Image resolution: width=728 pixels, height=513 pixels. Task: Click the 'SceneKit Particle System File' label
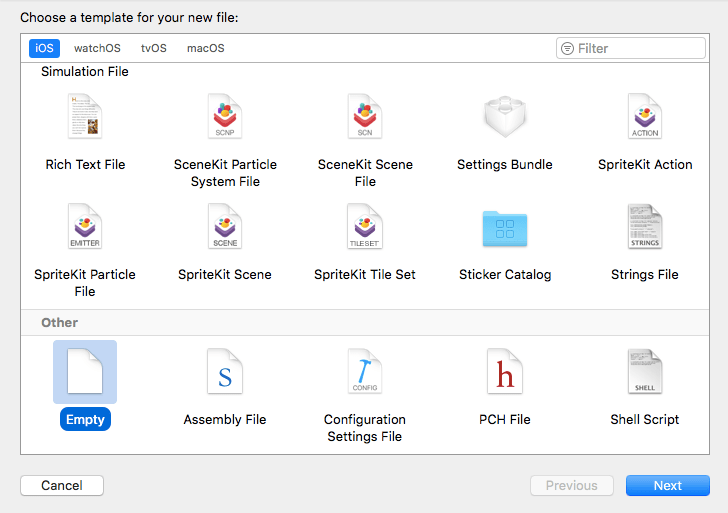(x=225, y=173)
